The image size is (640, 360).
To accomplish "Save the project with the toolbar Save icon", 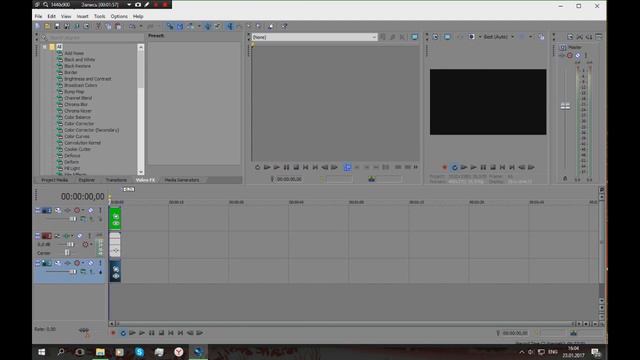I will (57, 27).
